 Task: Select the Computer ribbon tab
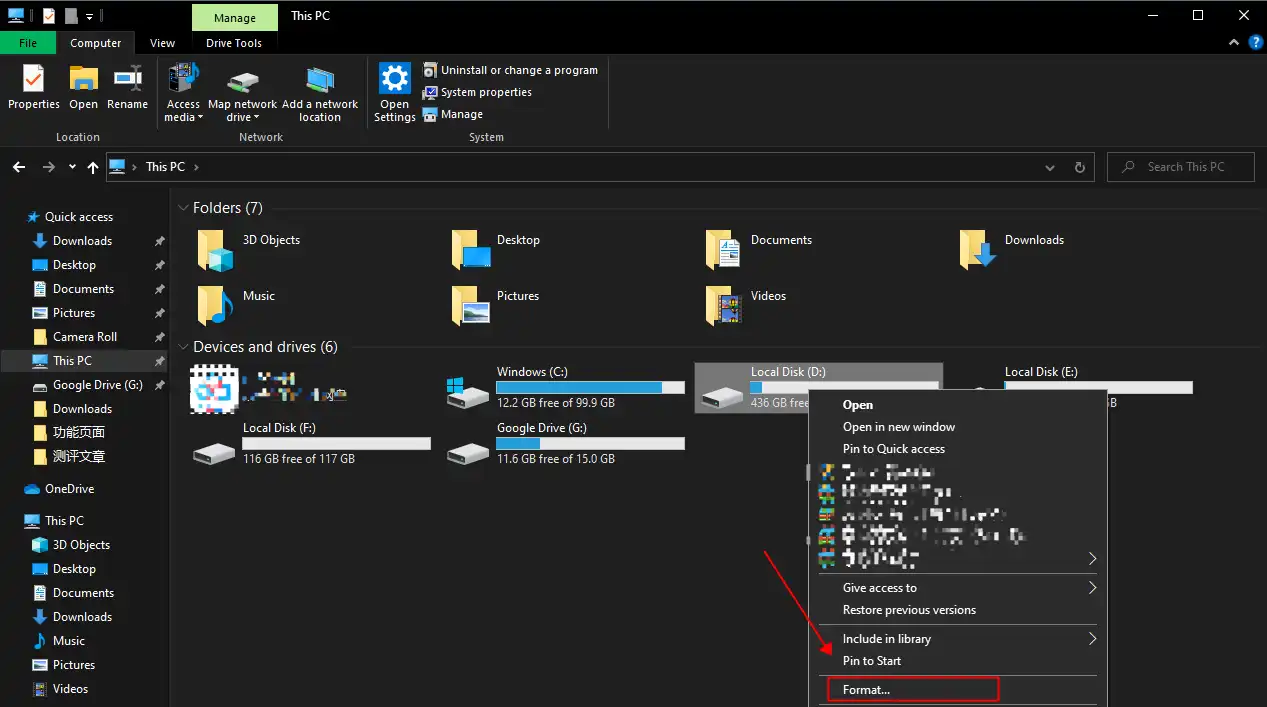96,43
